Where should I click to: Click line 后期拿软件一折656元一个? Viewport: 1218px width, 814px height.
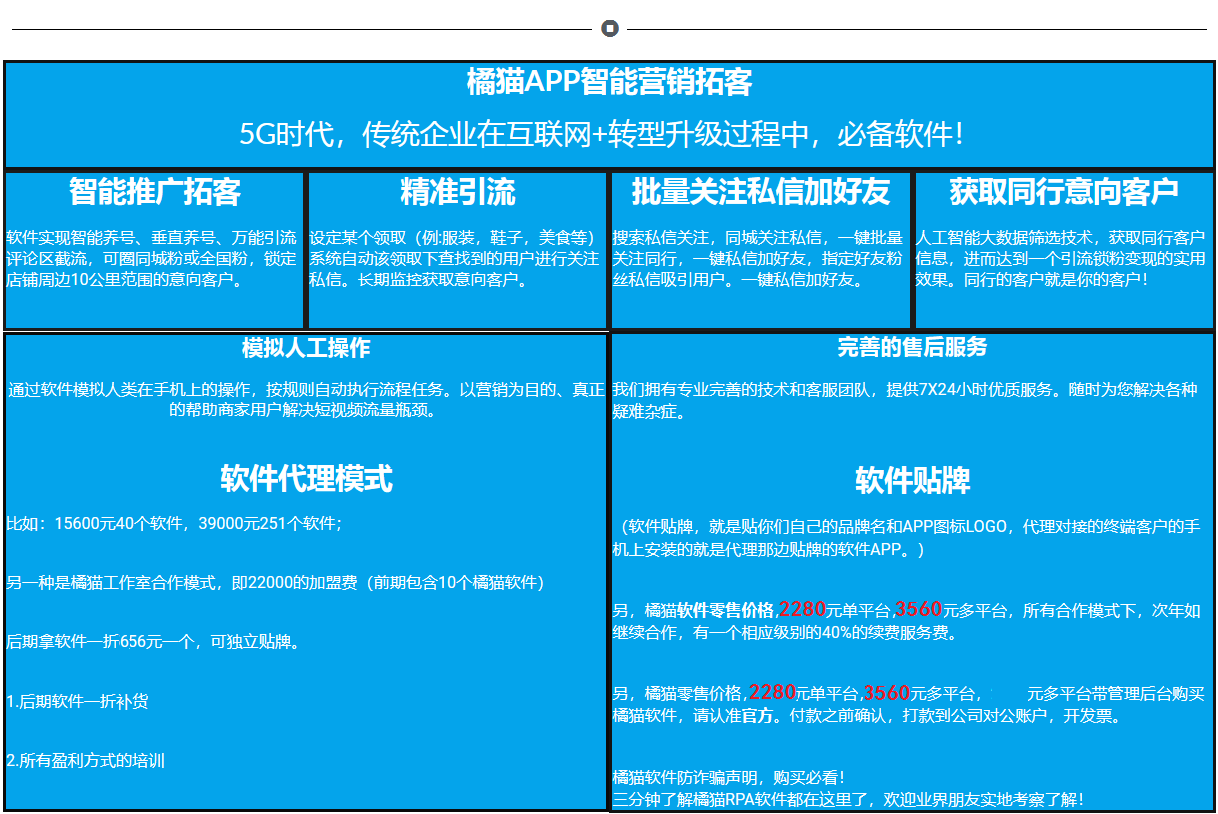tap(153, 641)
